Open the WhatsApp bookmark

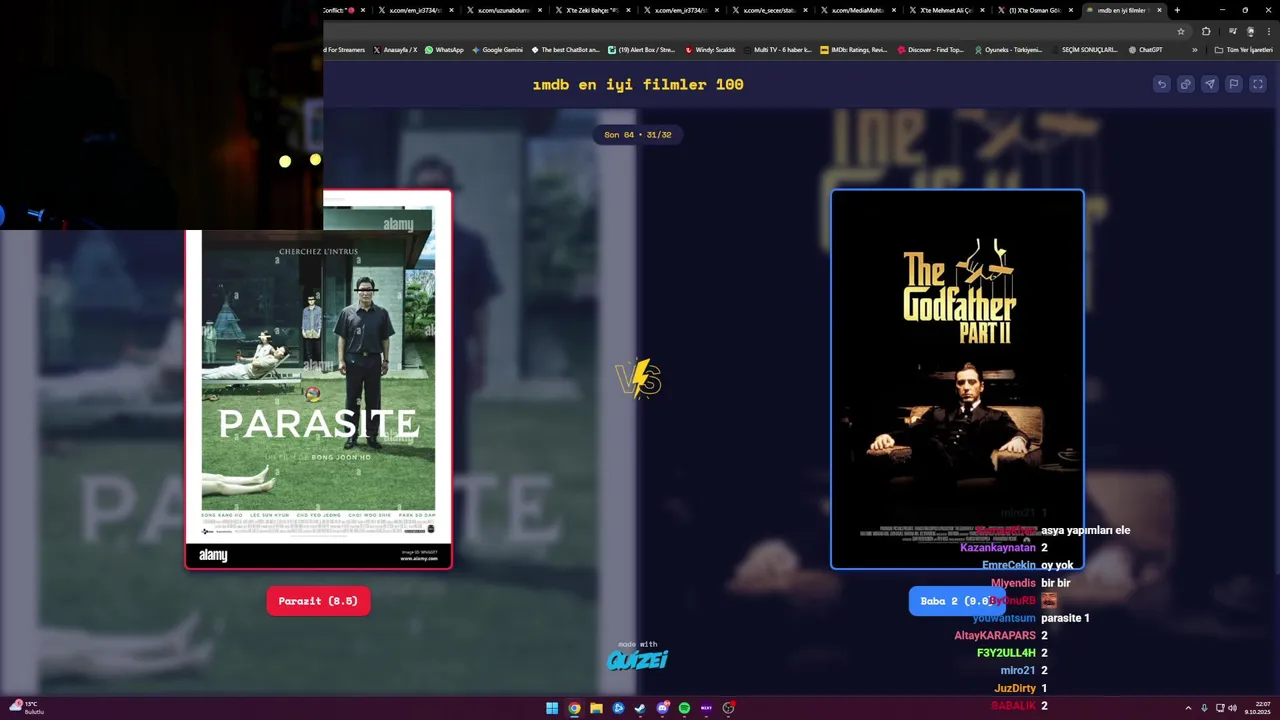(x=444, y=50)
